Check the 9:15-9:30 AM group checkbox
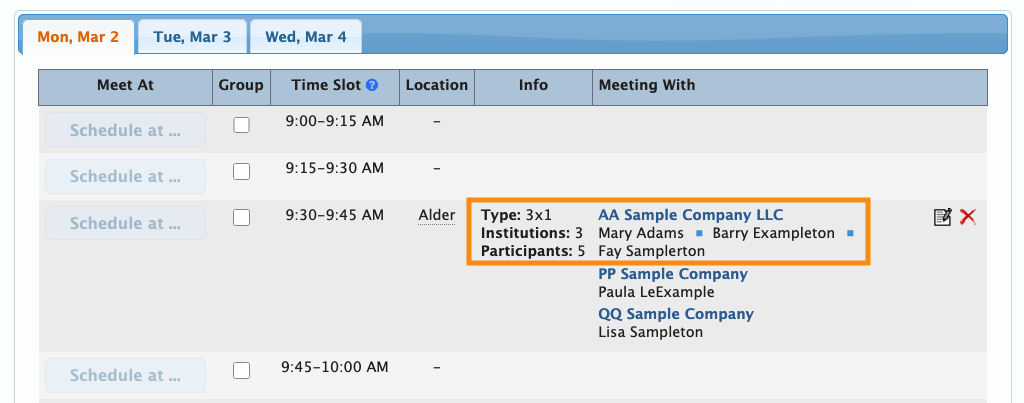Viewport: 1024px width, 403px height. pyautogui.click(x=241, y=172)
